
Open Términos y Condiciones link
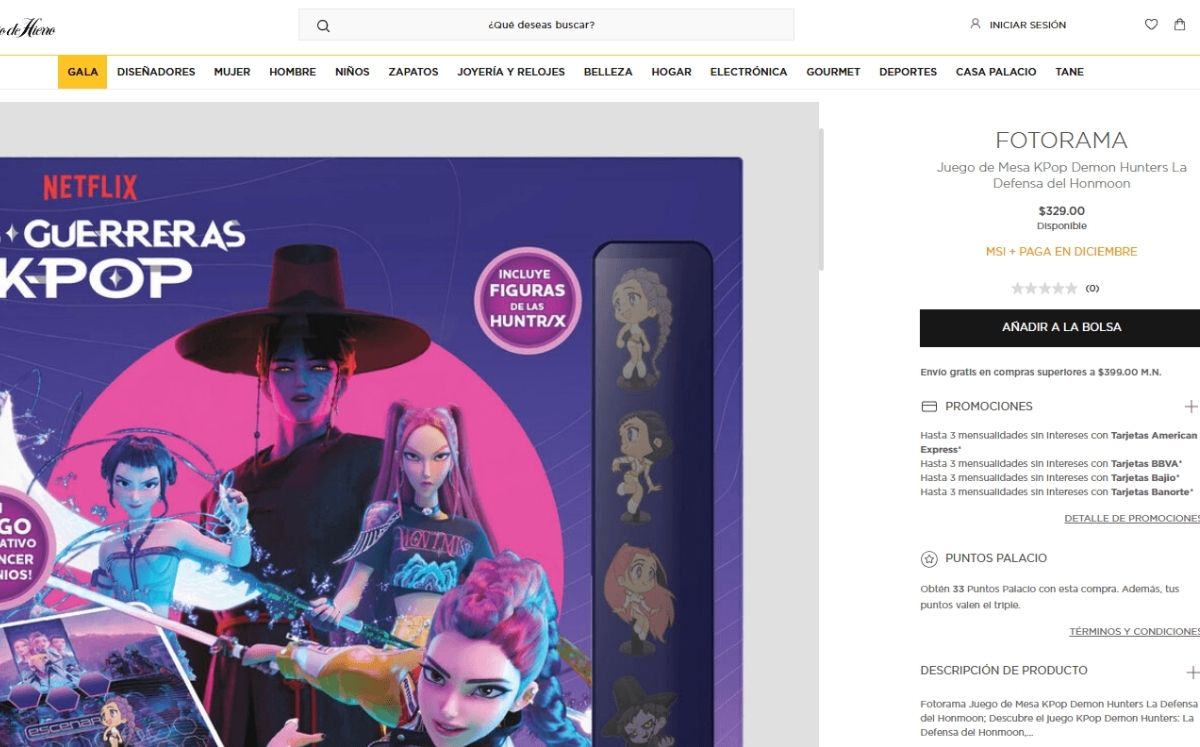click(x=1134, y=632)
